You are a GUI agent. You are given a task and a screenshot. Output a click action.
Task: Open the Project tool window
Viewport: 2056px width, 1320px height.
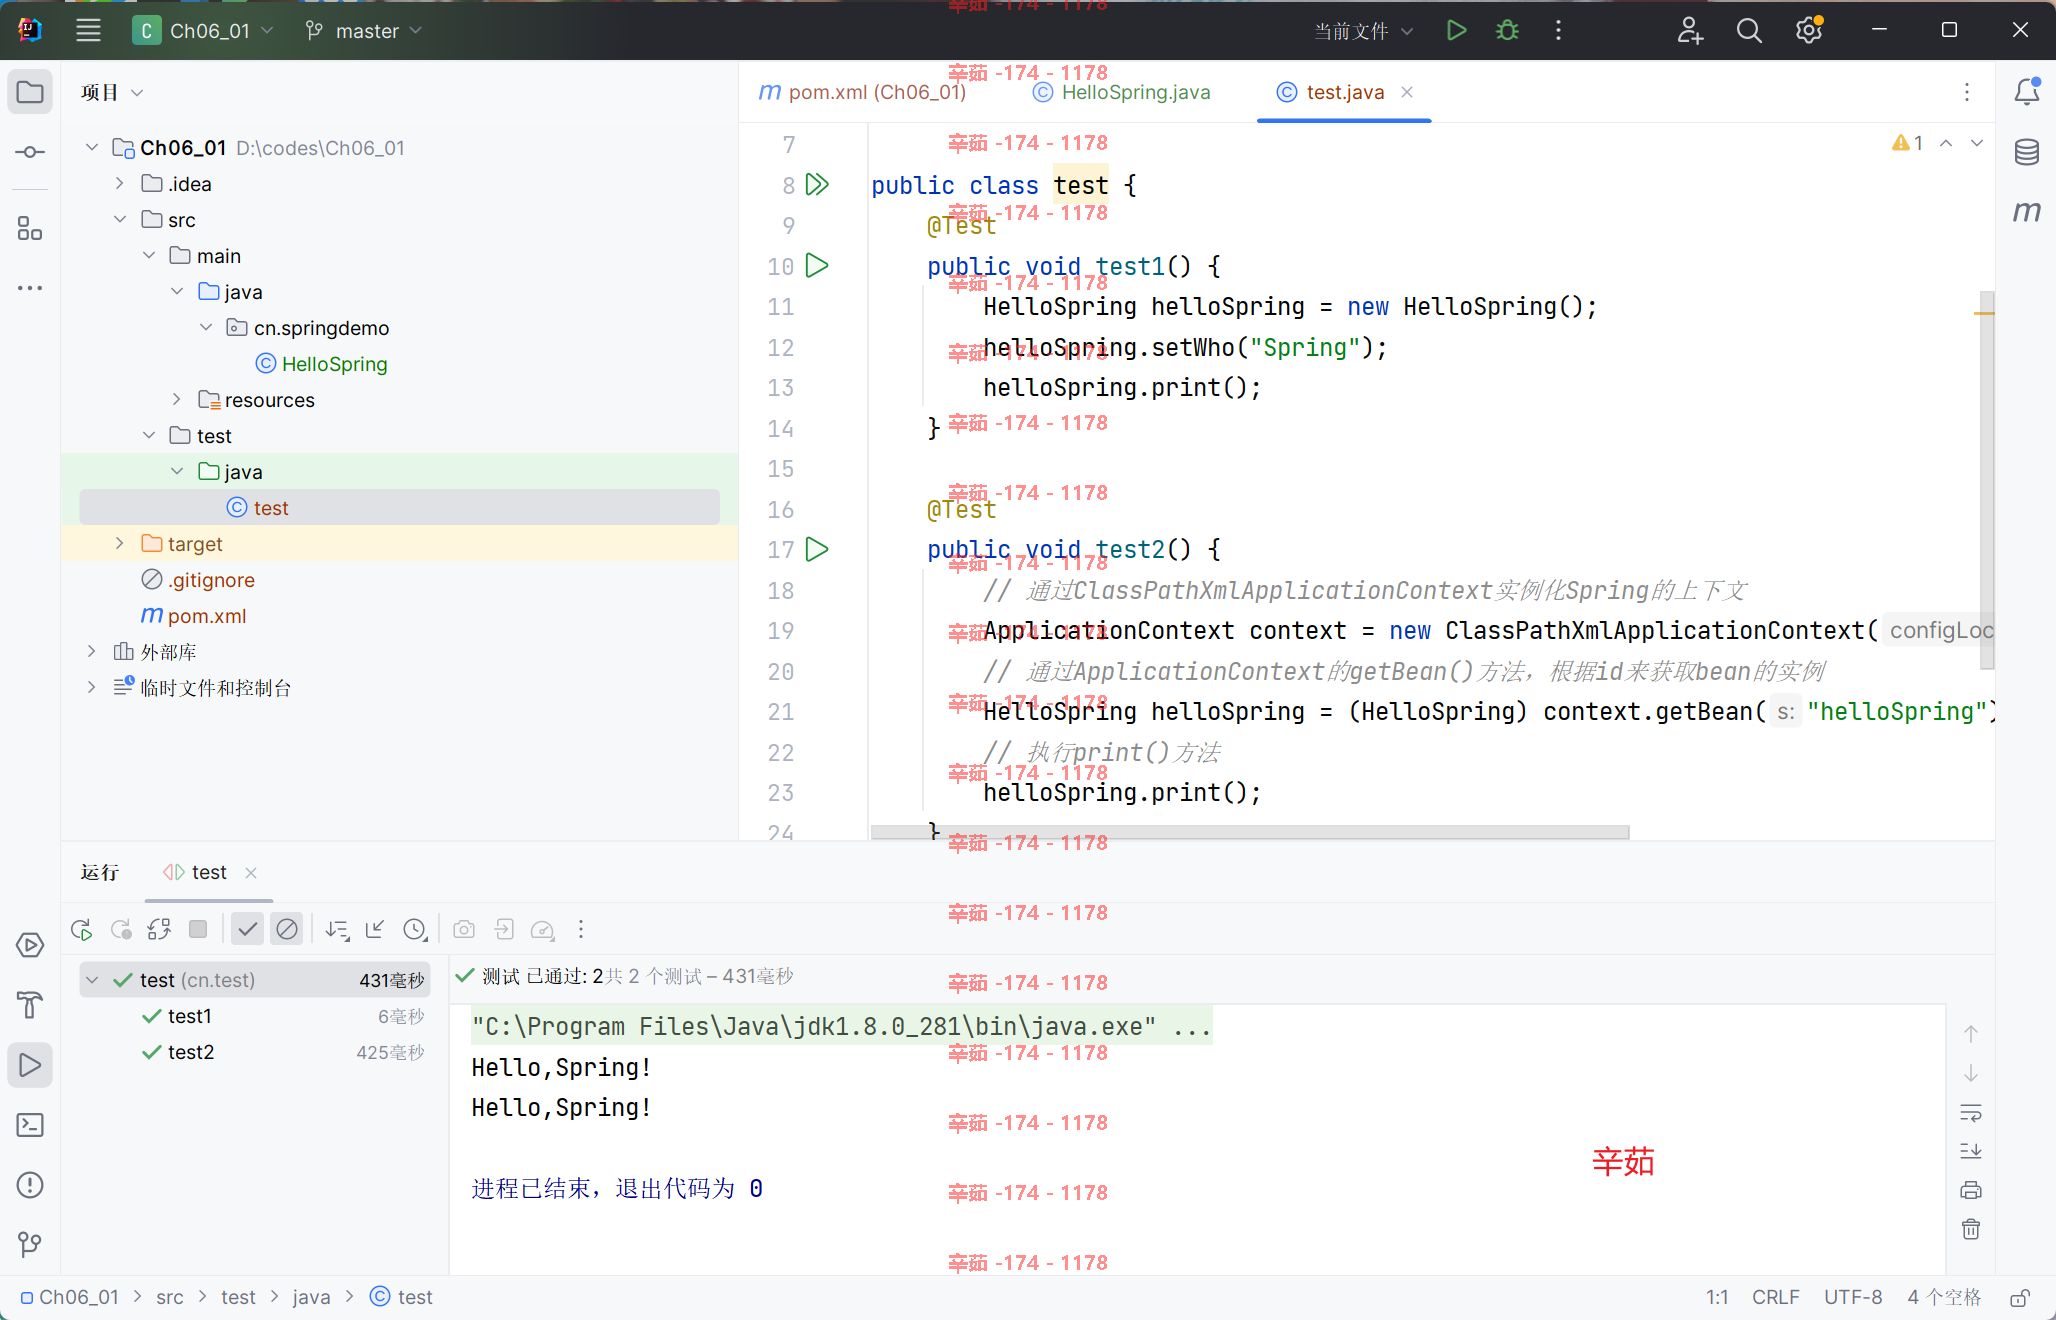click(30, 92)
